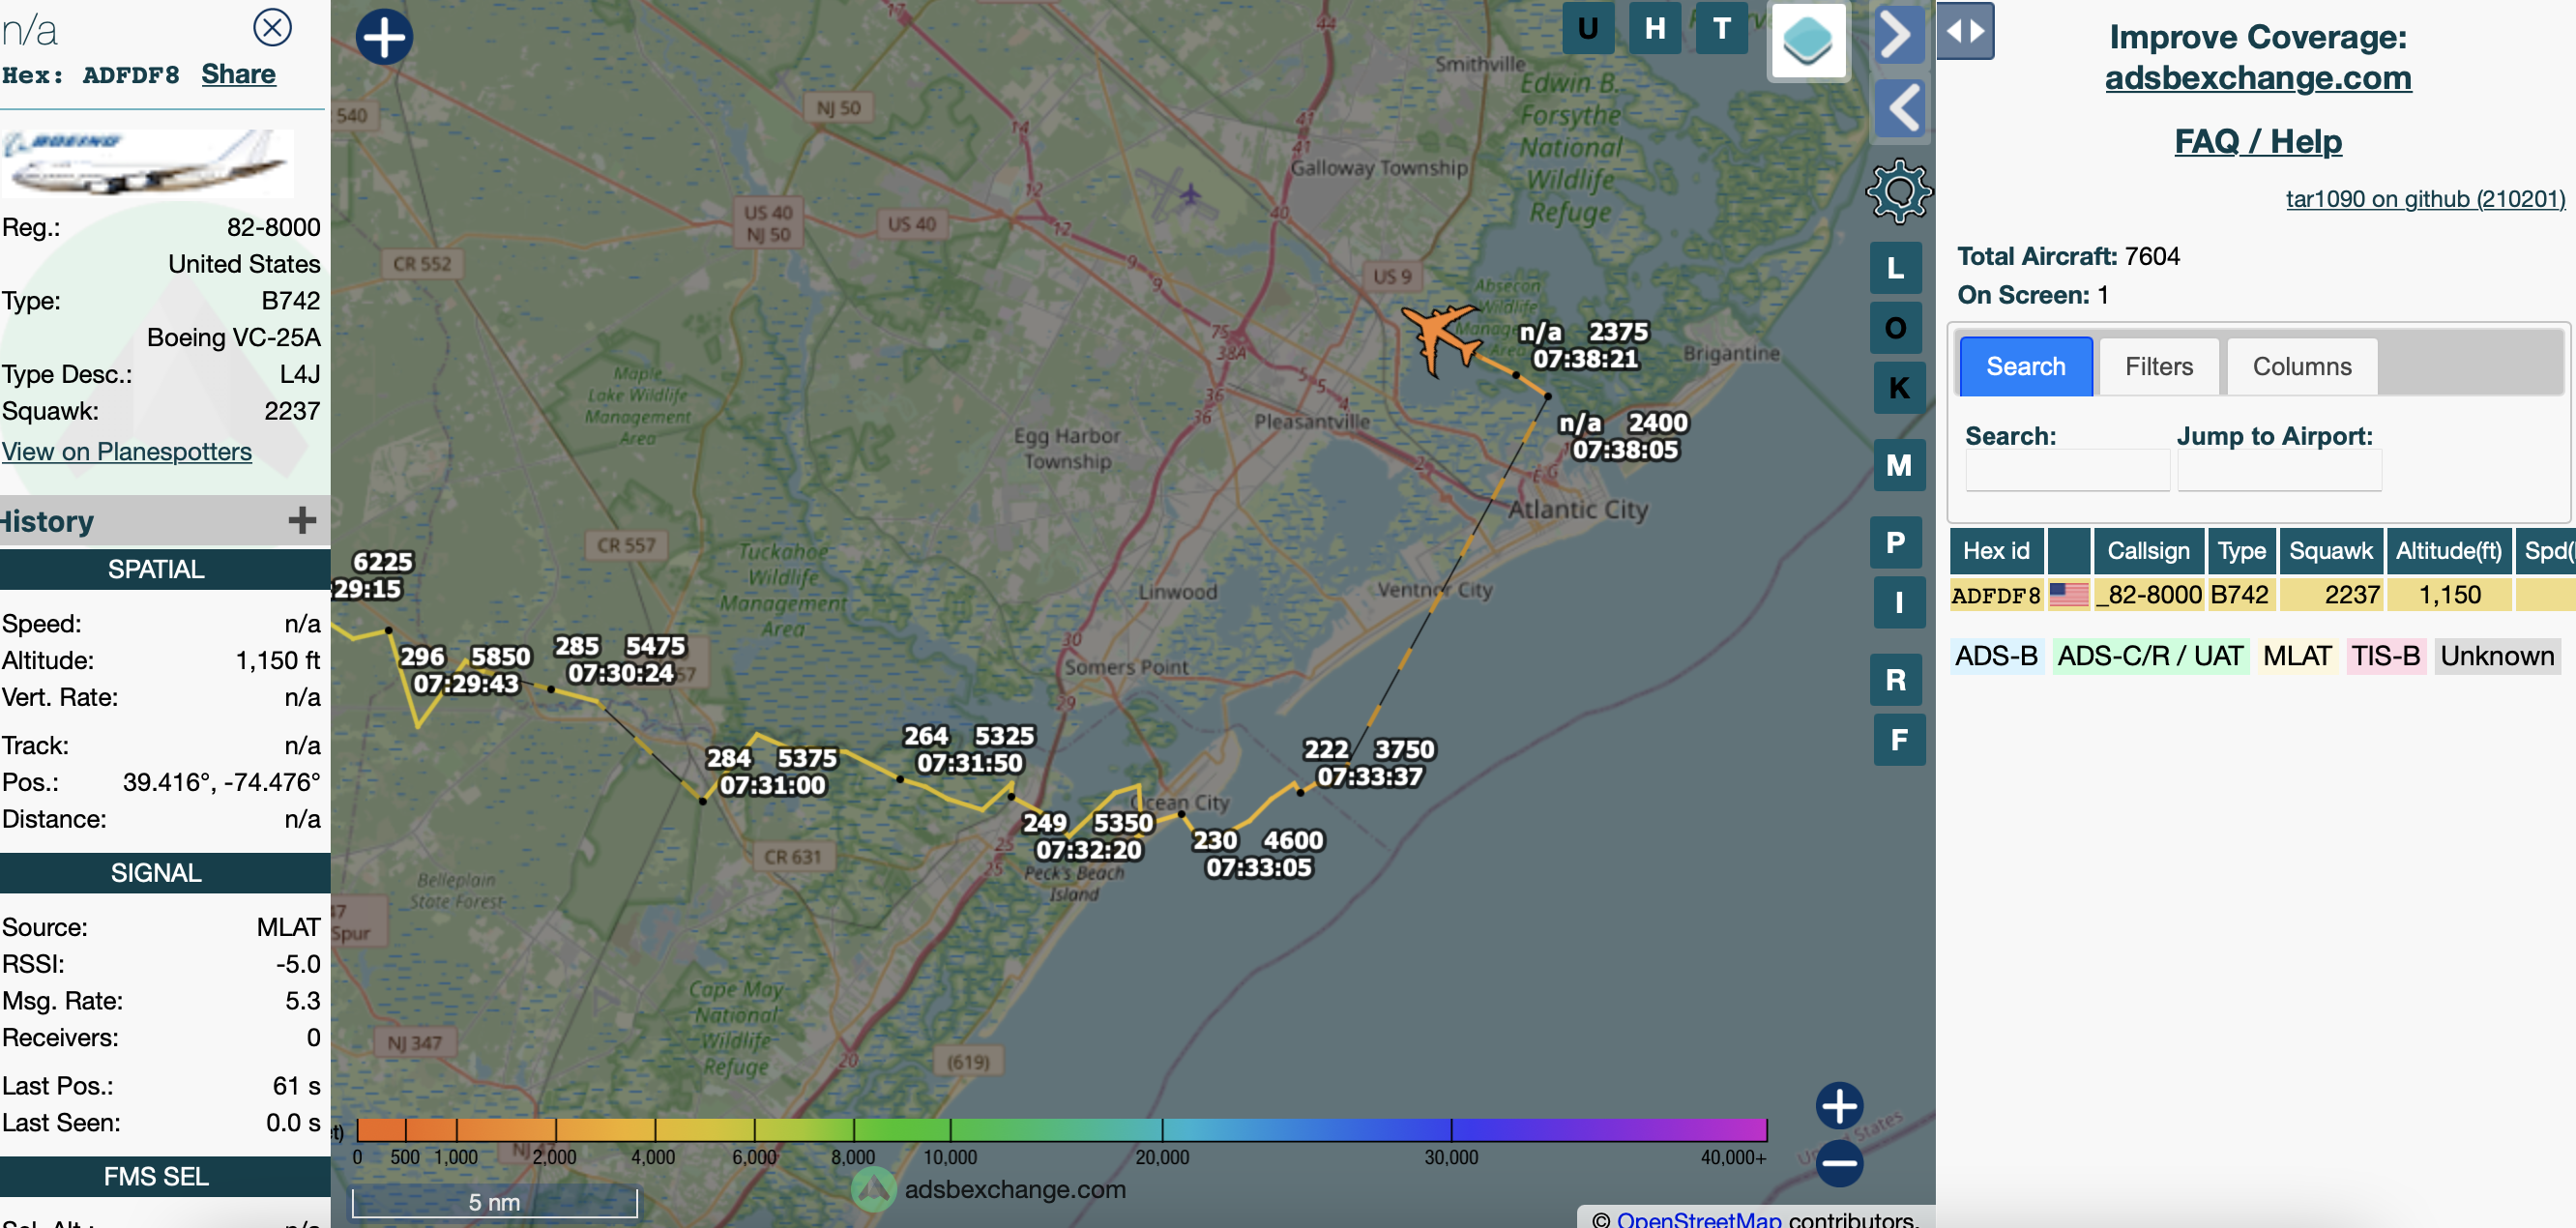The image size is (2576, 1228).
Task: Click the right chevron arrow button
Action: 1898,35
